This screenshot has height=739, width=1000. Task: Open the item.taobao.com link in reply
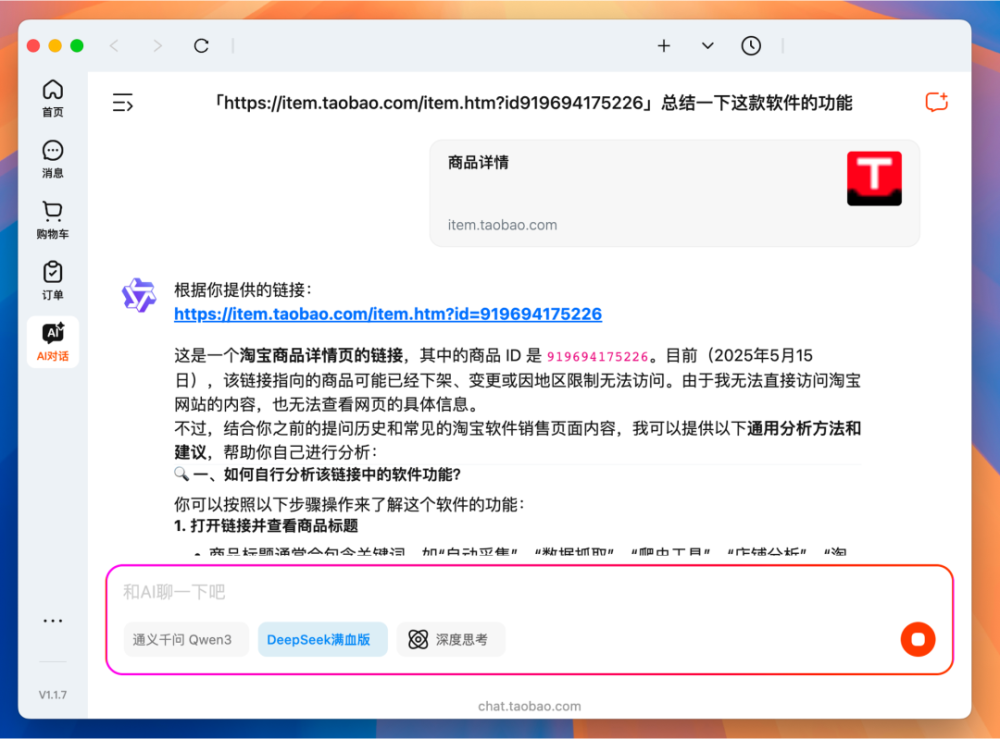[388, 314]
